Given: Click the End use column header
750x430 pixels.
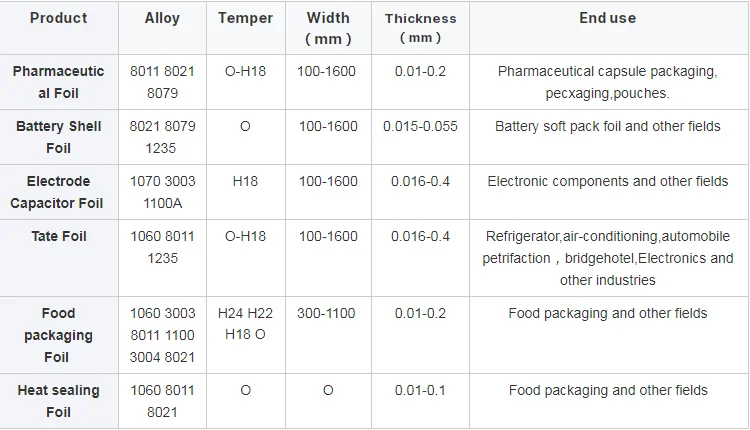Looking at the screenshot, I should click(x=607, y=18).
